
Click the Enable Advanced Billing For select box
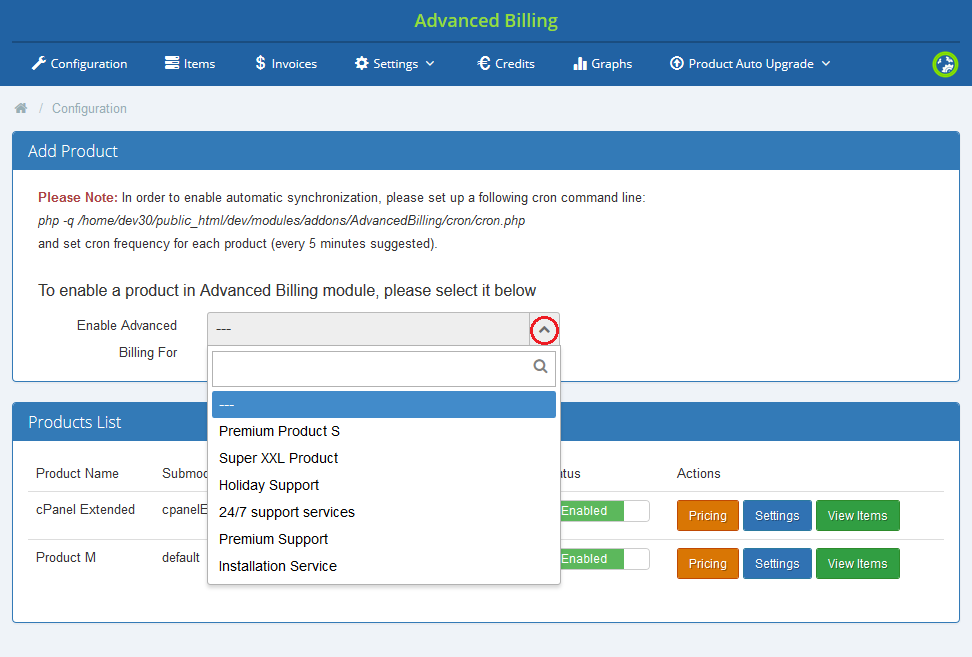click(x=383, y=329)
